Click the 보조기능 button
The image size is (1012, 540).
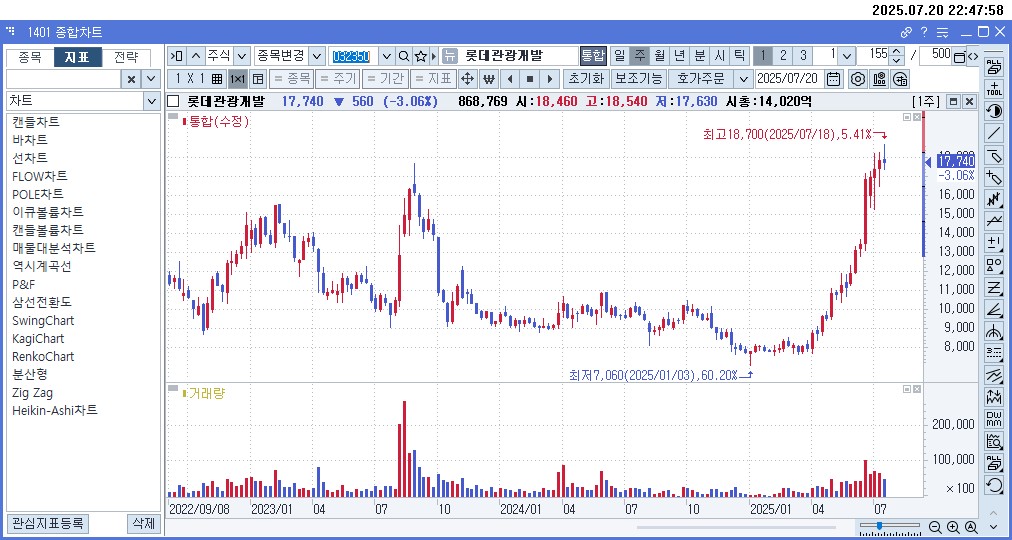tap(638, 79)
